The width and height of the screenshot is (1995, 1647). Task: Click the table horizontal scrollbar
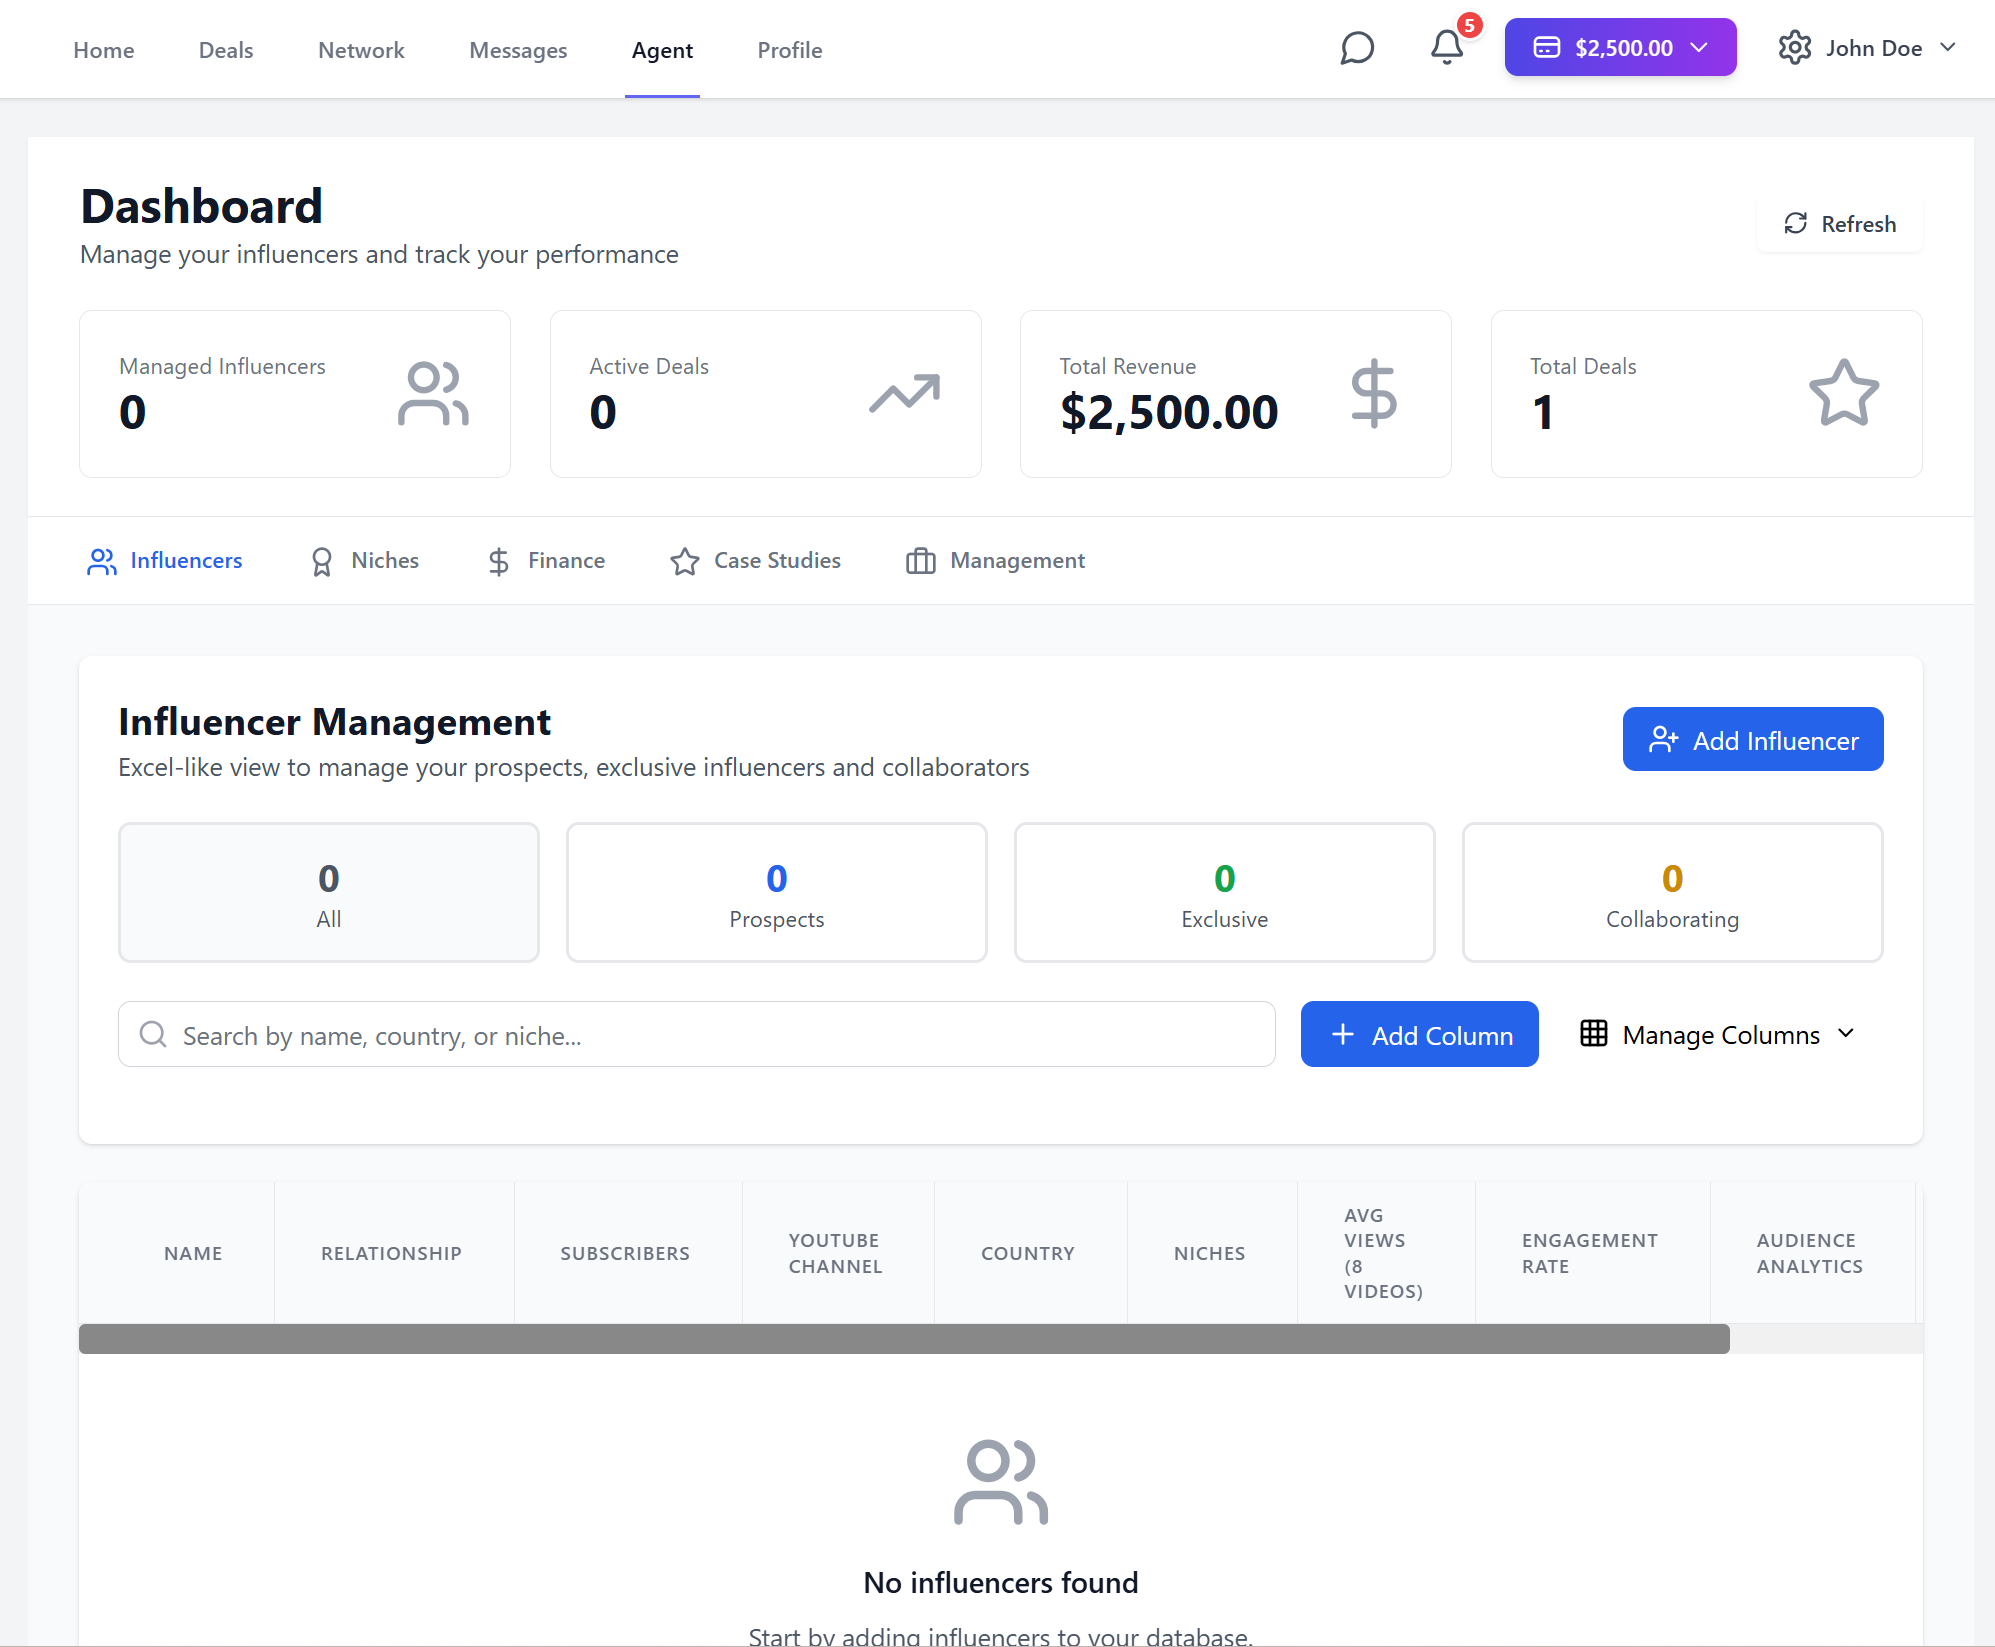[x=904, y=1339]
